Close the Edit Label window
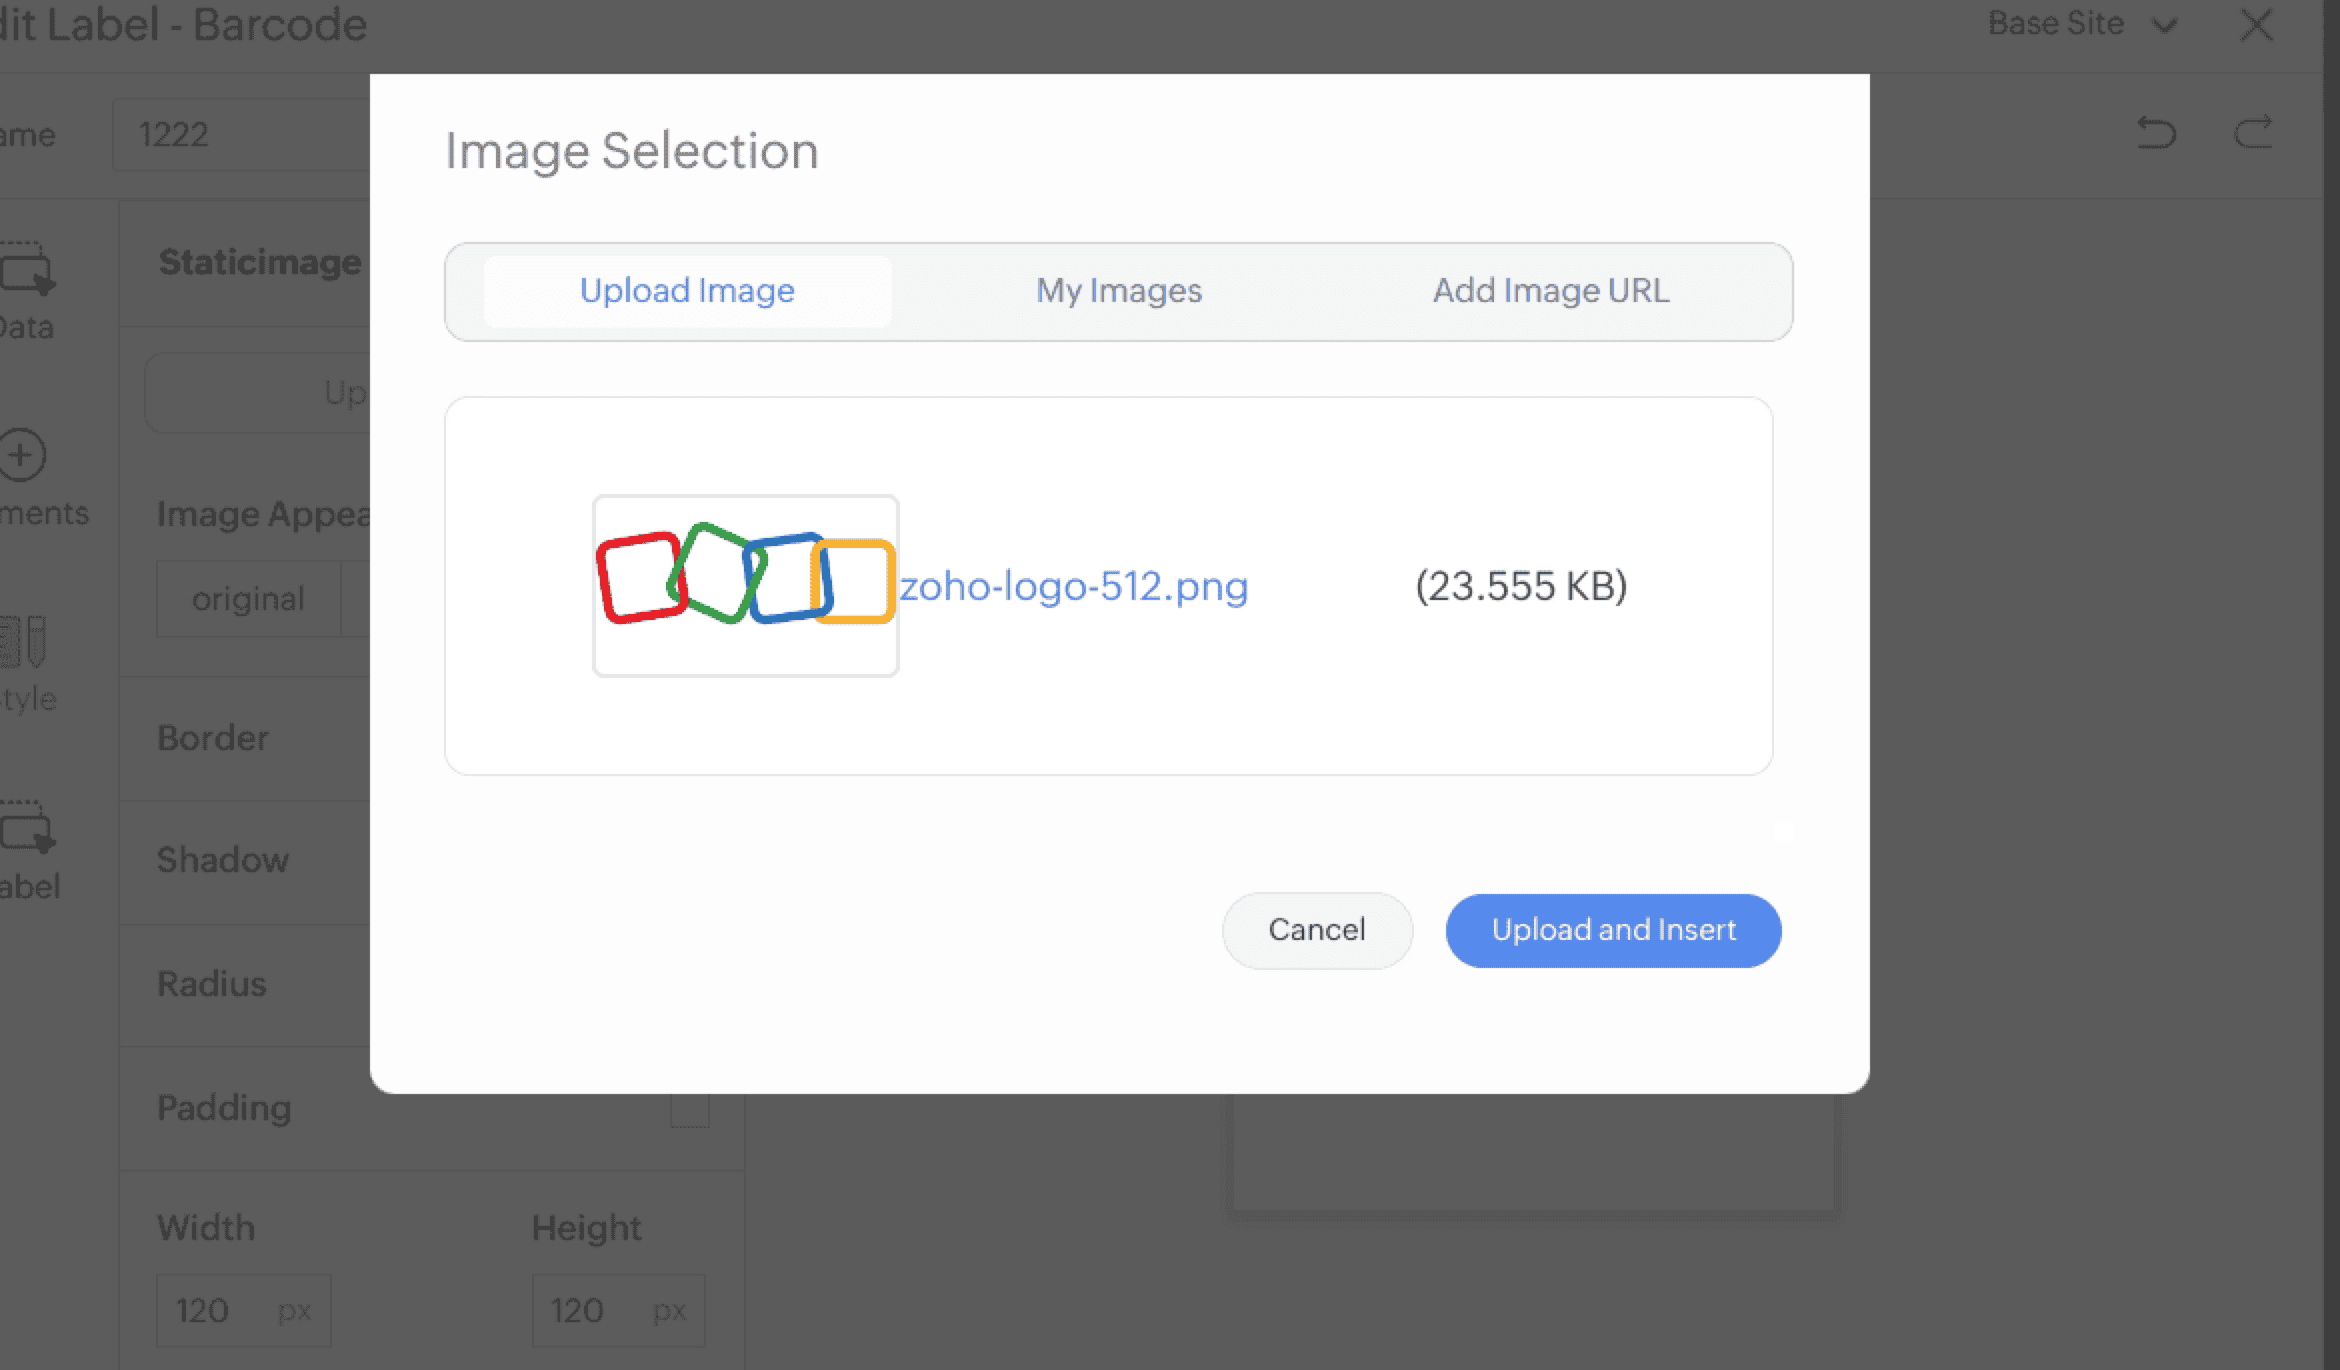 (x=2257, y=24)
